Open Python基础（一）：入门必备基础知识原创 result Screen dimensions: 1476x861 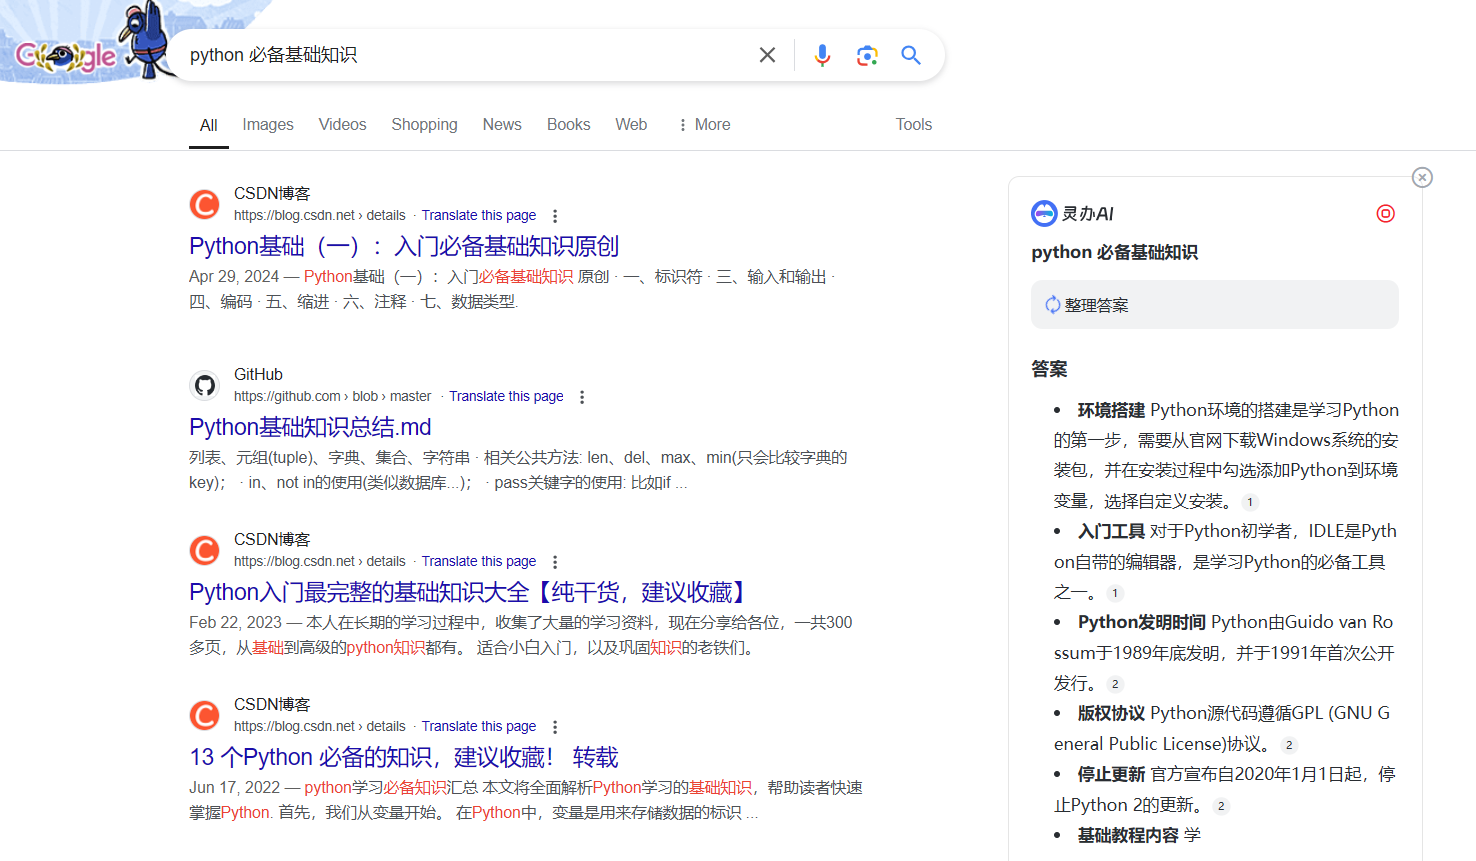(404, 246)
